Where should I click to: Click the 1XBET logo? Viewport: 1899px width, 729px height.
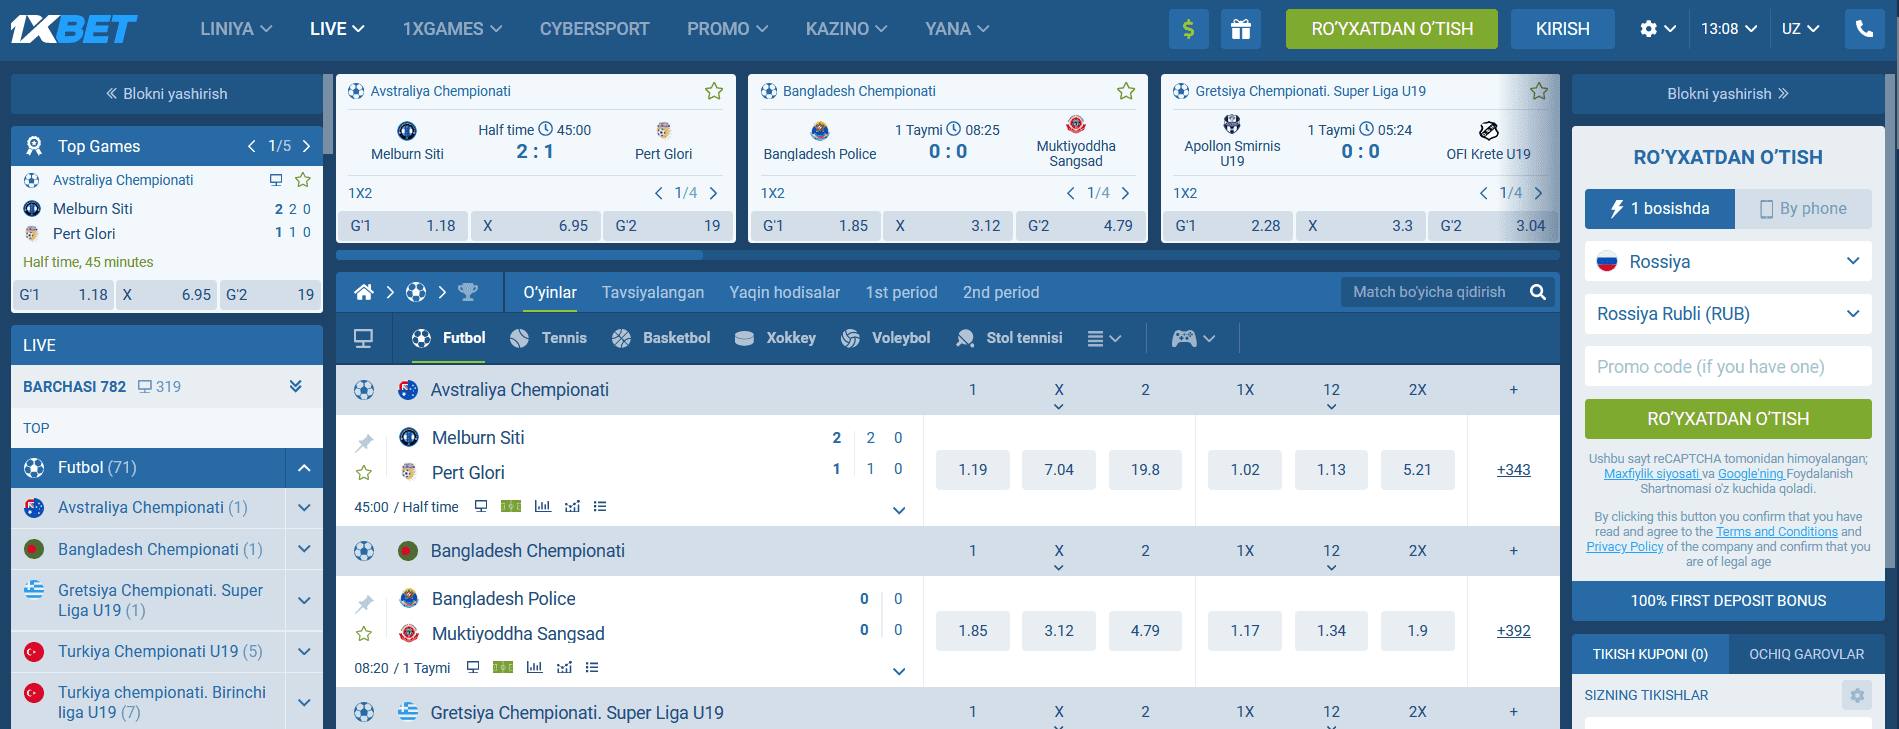pos(74,29)
